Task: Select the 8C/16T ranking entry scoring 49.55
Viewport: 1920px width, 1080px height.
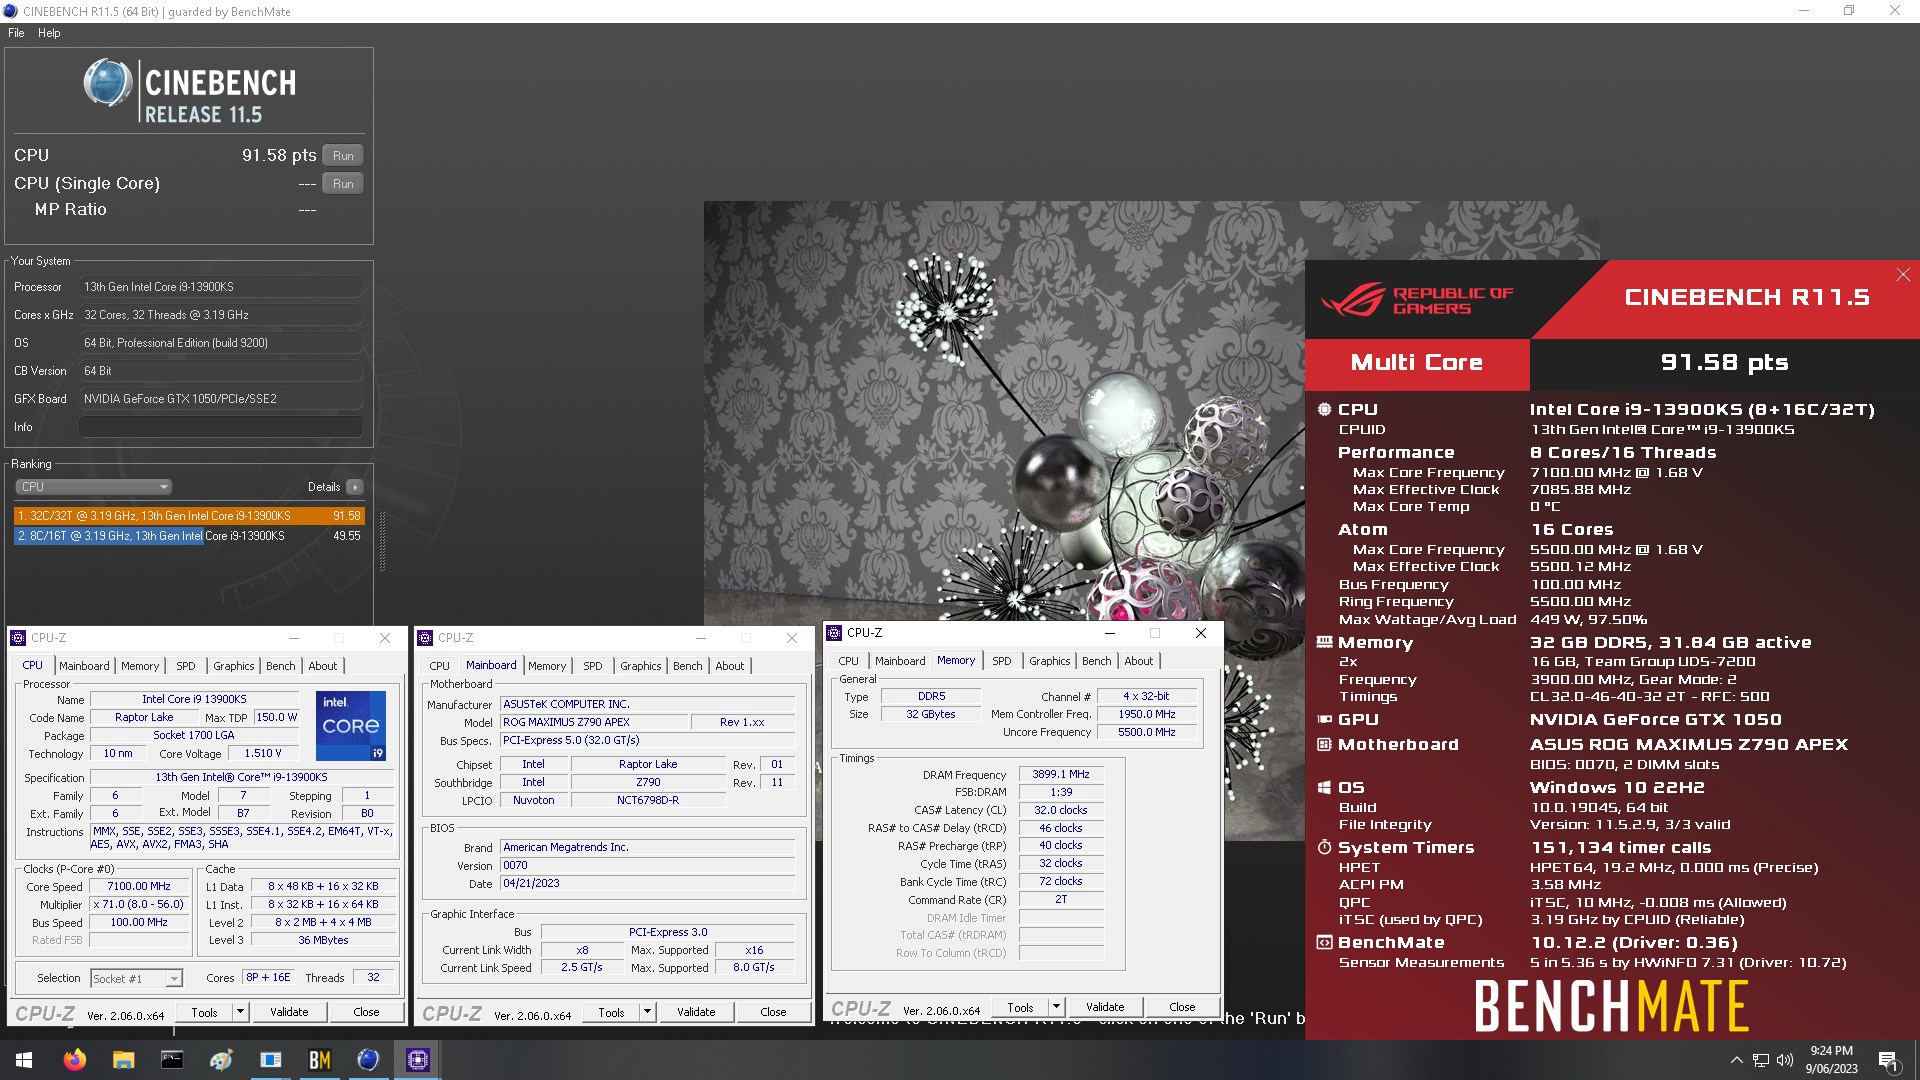Action: point(189,536)
